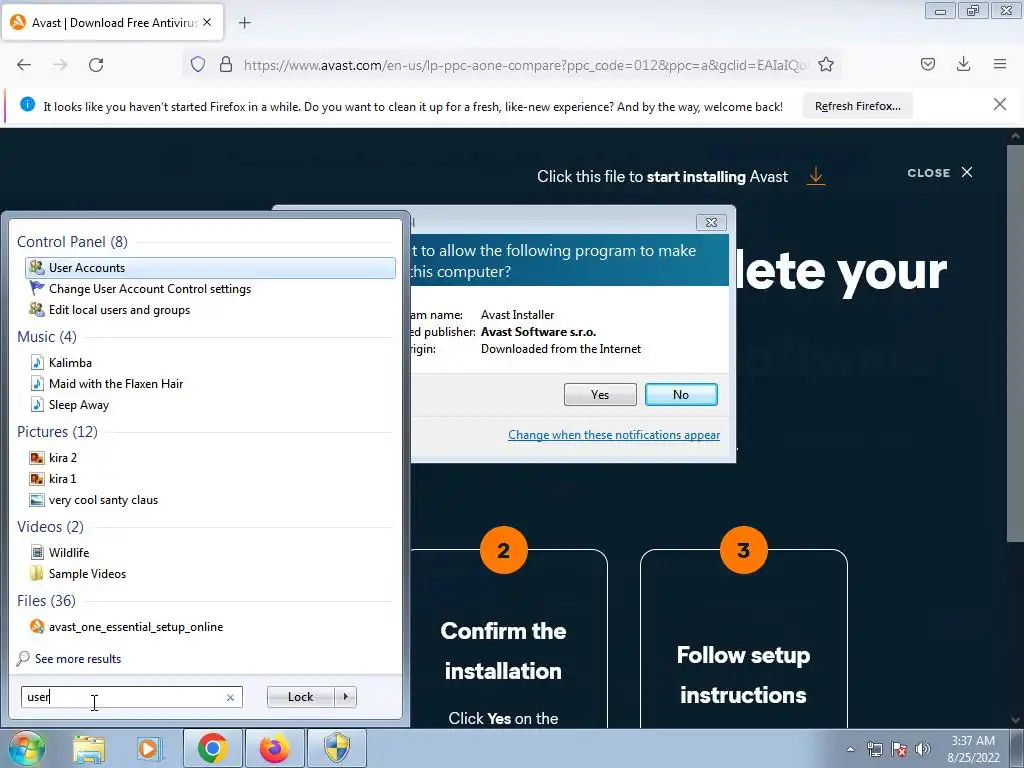The image size is (1024, 768).
Task: Open tracking protection shield icon
Action: tap(198, 64)
